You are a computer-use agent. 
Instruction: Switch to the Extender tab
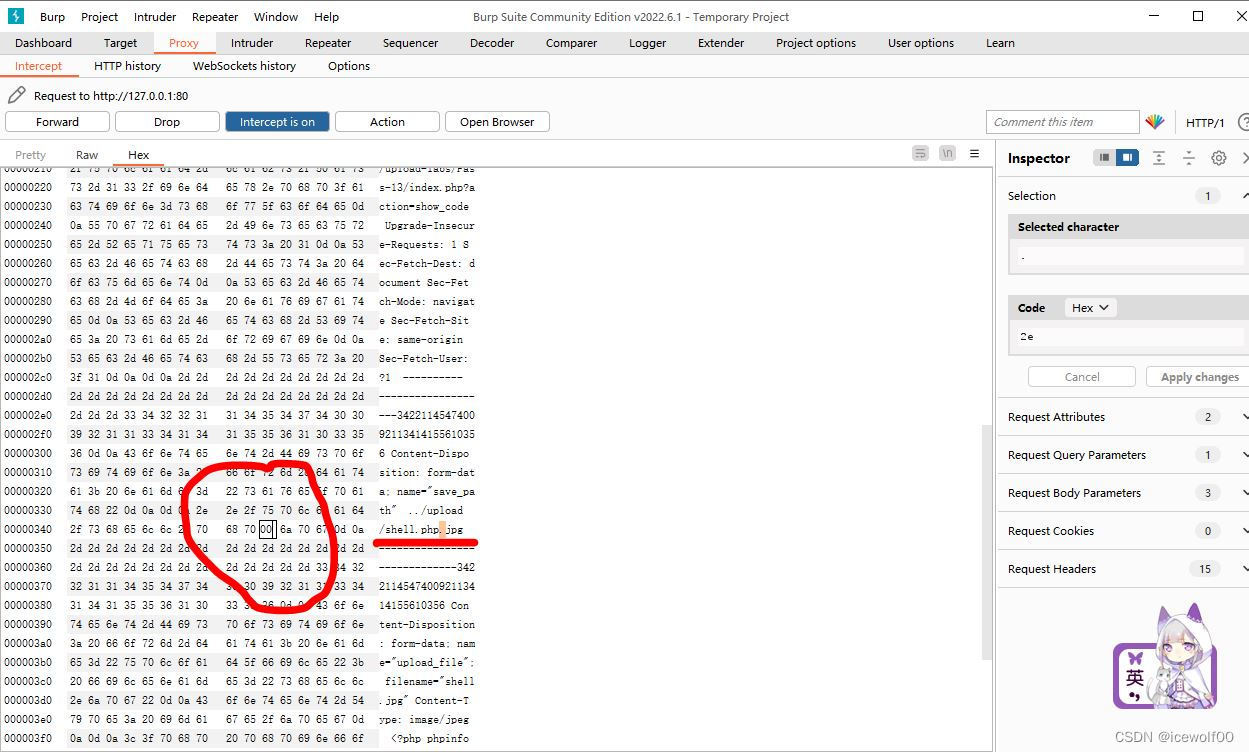721,43
